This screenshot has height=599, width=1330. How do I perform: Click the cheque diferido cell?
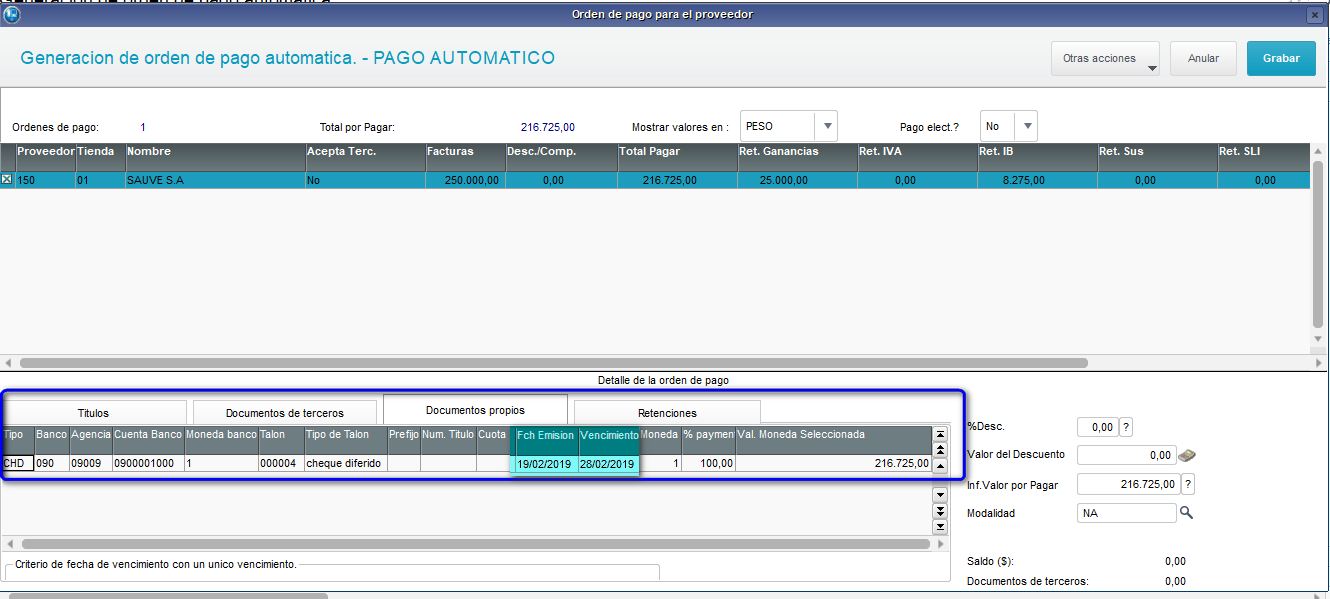tap(345, 464)
